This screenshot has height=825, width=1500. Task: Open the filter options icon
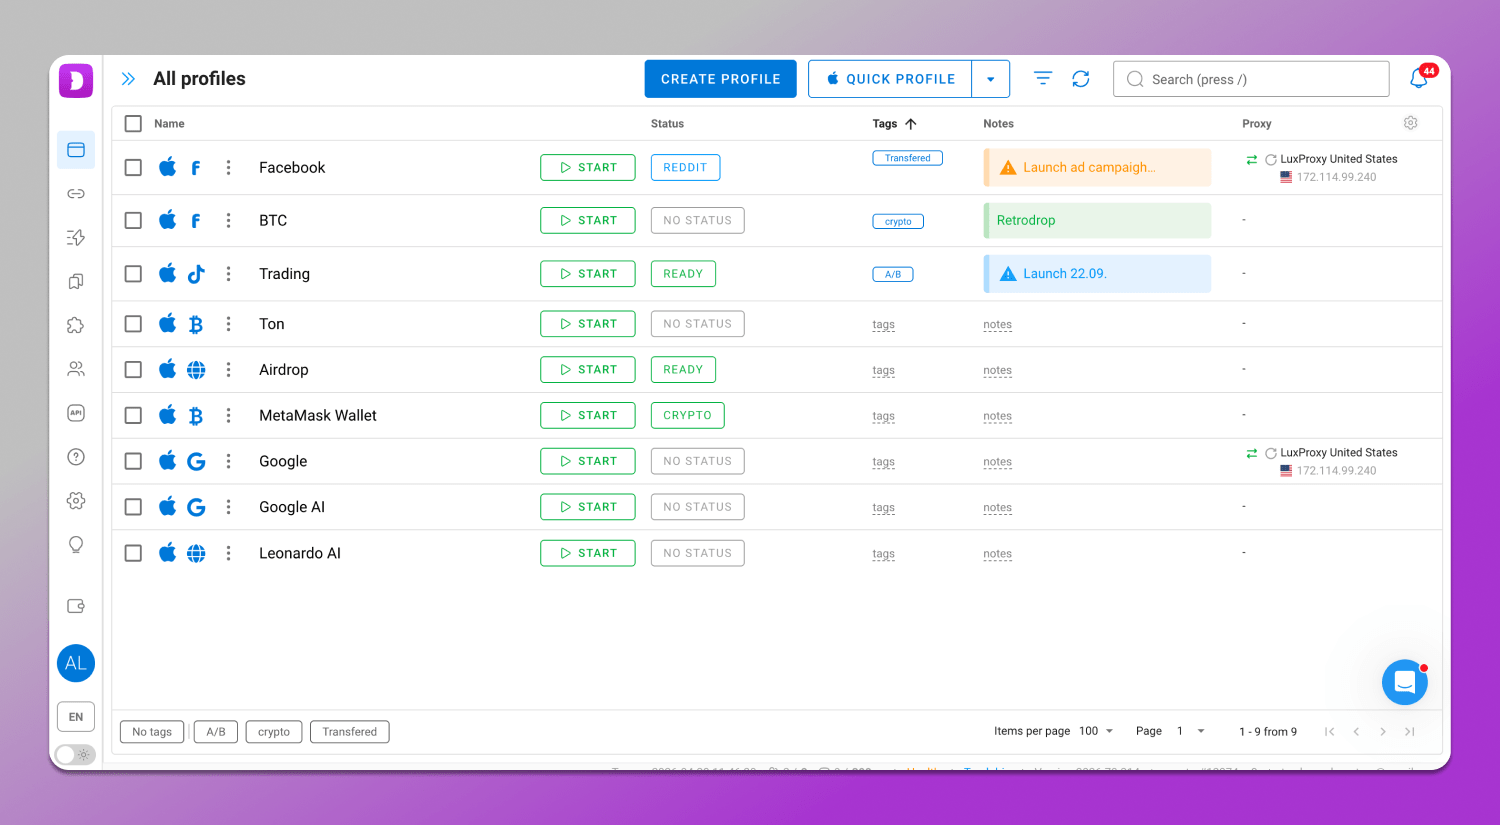point(1043,79)
